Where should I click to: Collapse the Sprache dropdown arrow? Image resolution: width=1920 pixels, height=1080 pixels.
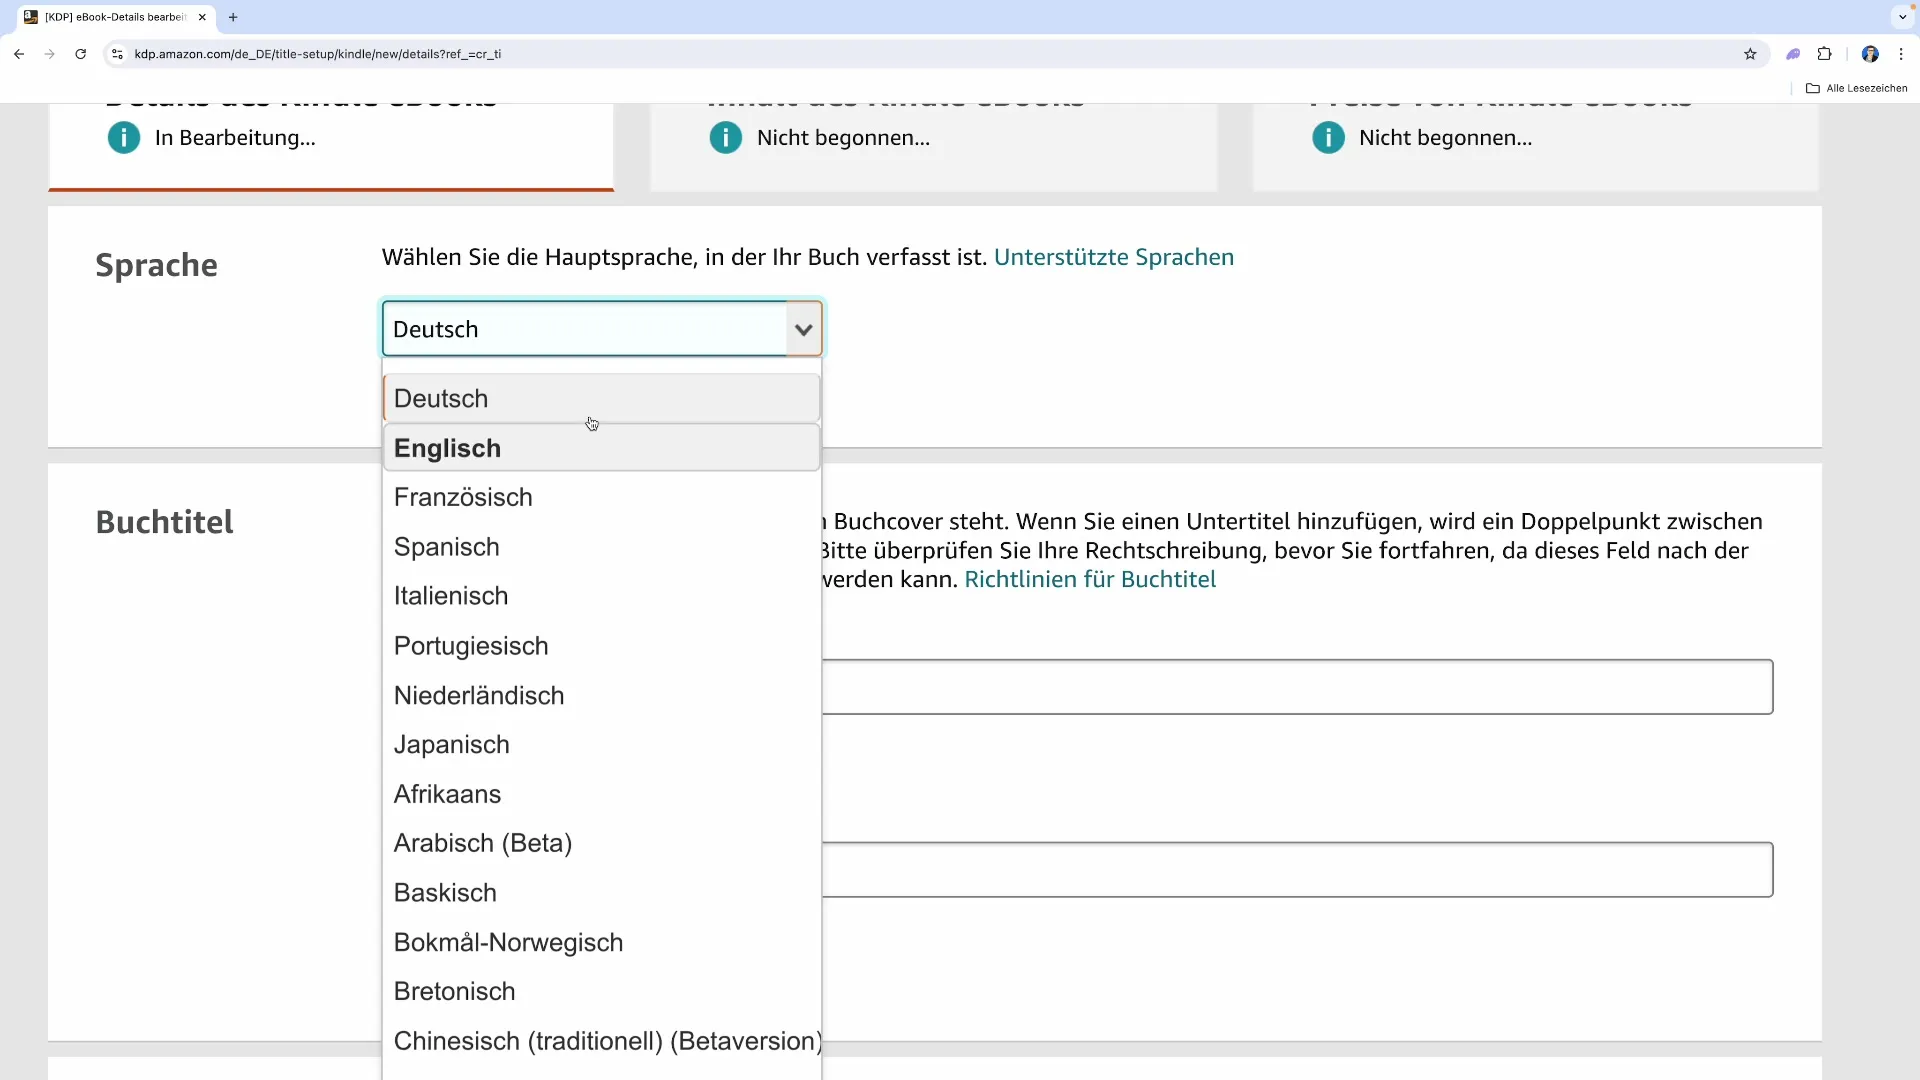click(x=803, y=329)
